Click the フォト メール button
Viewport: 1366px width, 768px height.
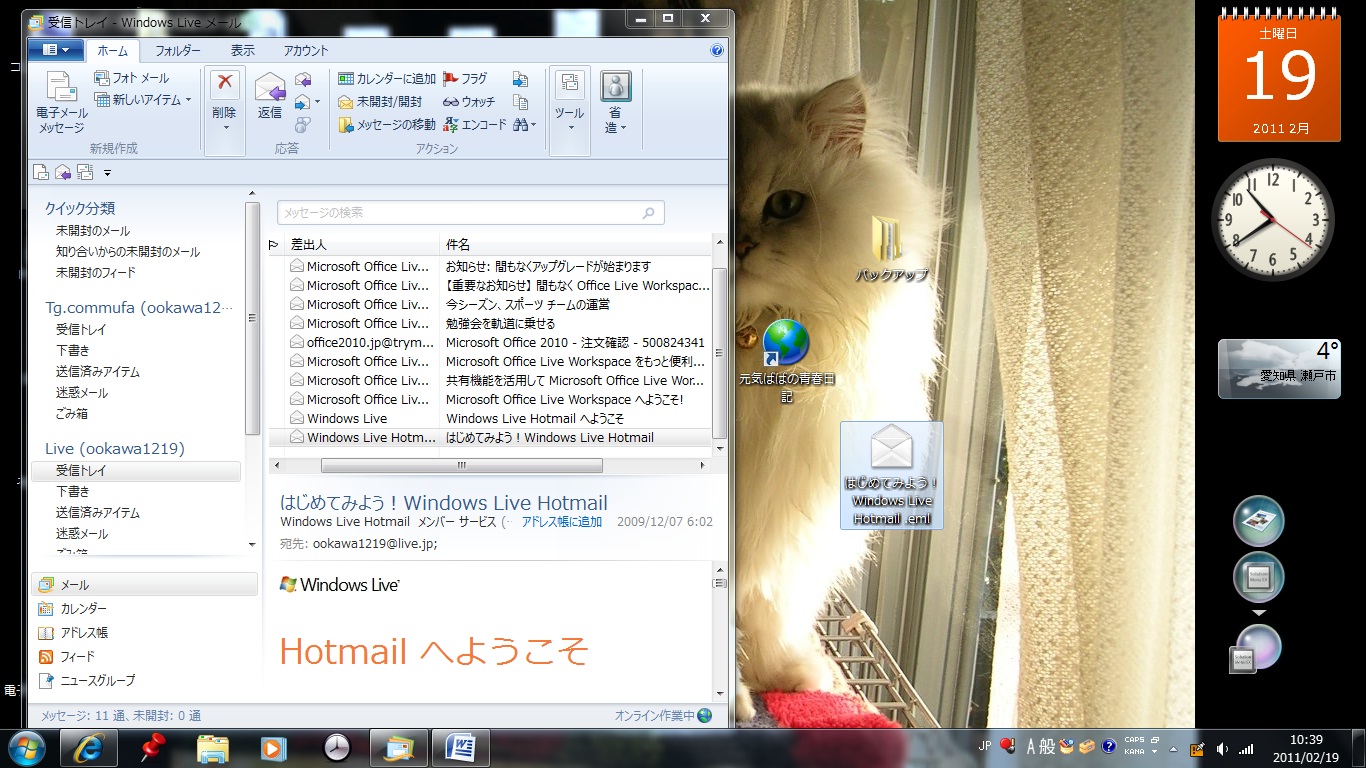pos(132,78)
